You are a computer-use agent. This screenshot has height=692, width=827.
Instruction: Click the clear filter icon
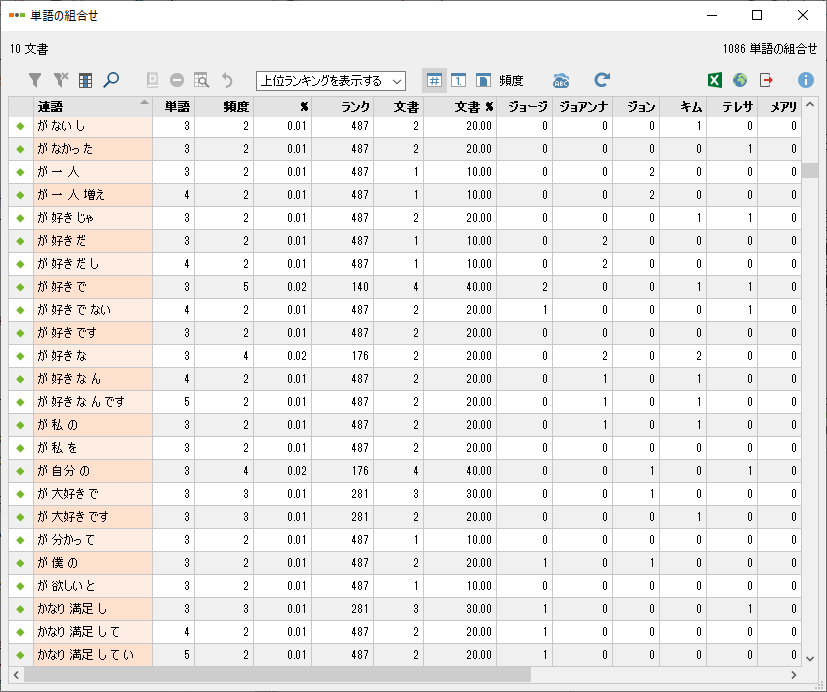60,80
